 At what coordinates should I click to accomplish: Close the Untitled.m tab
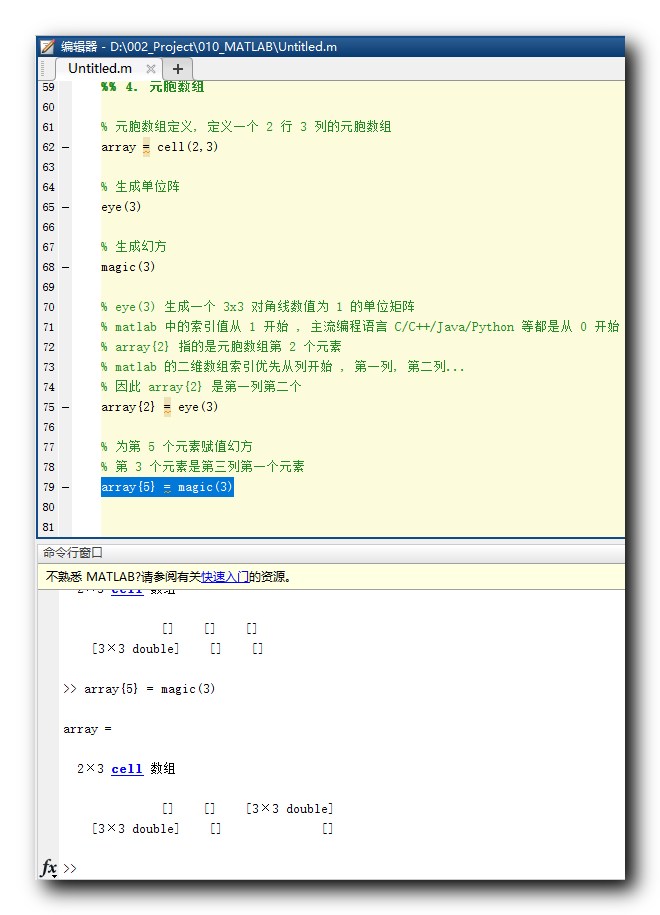(151, 69)
